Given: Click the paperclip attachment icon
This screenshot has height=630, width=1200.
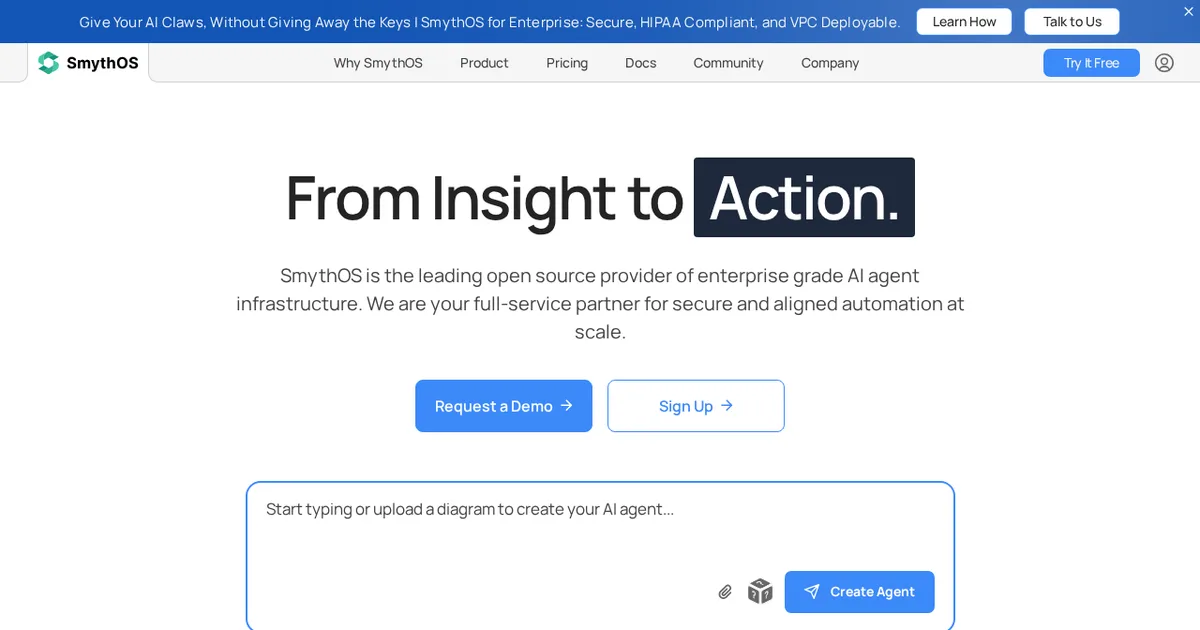Looking at the screenshot, I should (x=725, y=592).
